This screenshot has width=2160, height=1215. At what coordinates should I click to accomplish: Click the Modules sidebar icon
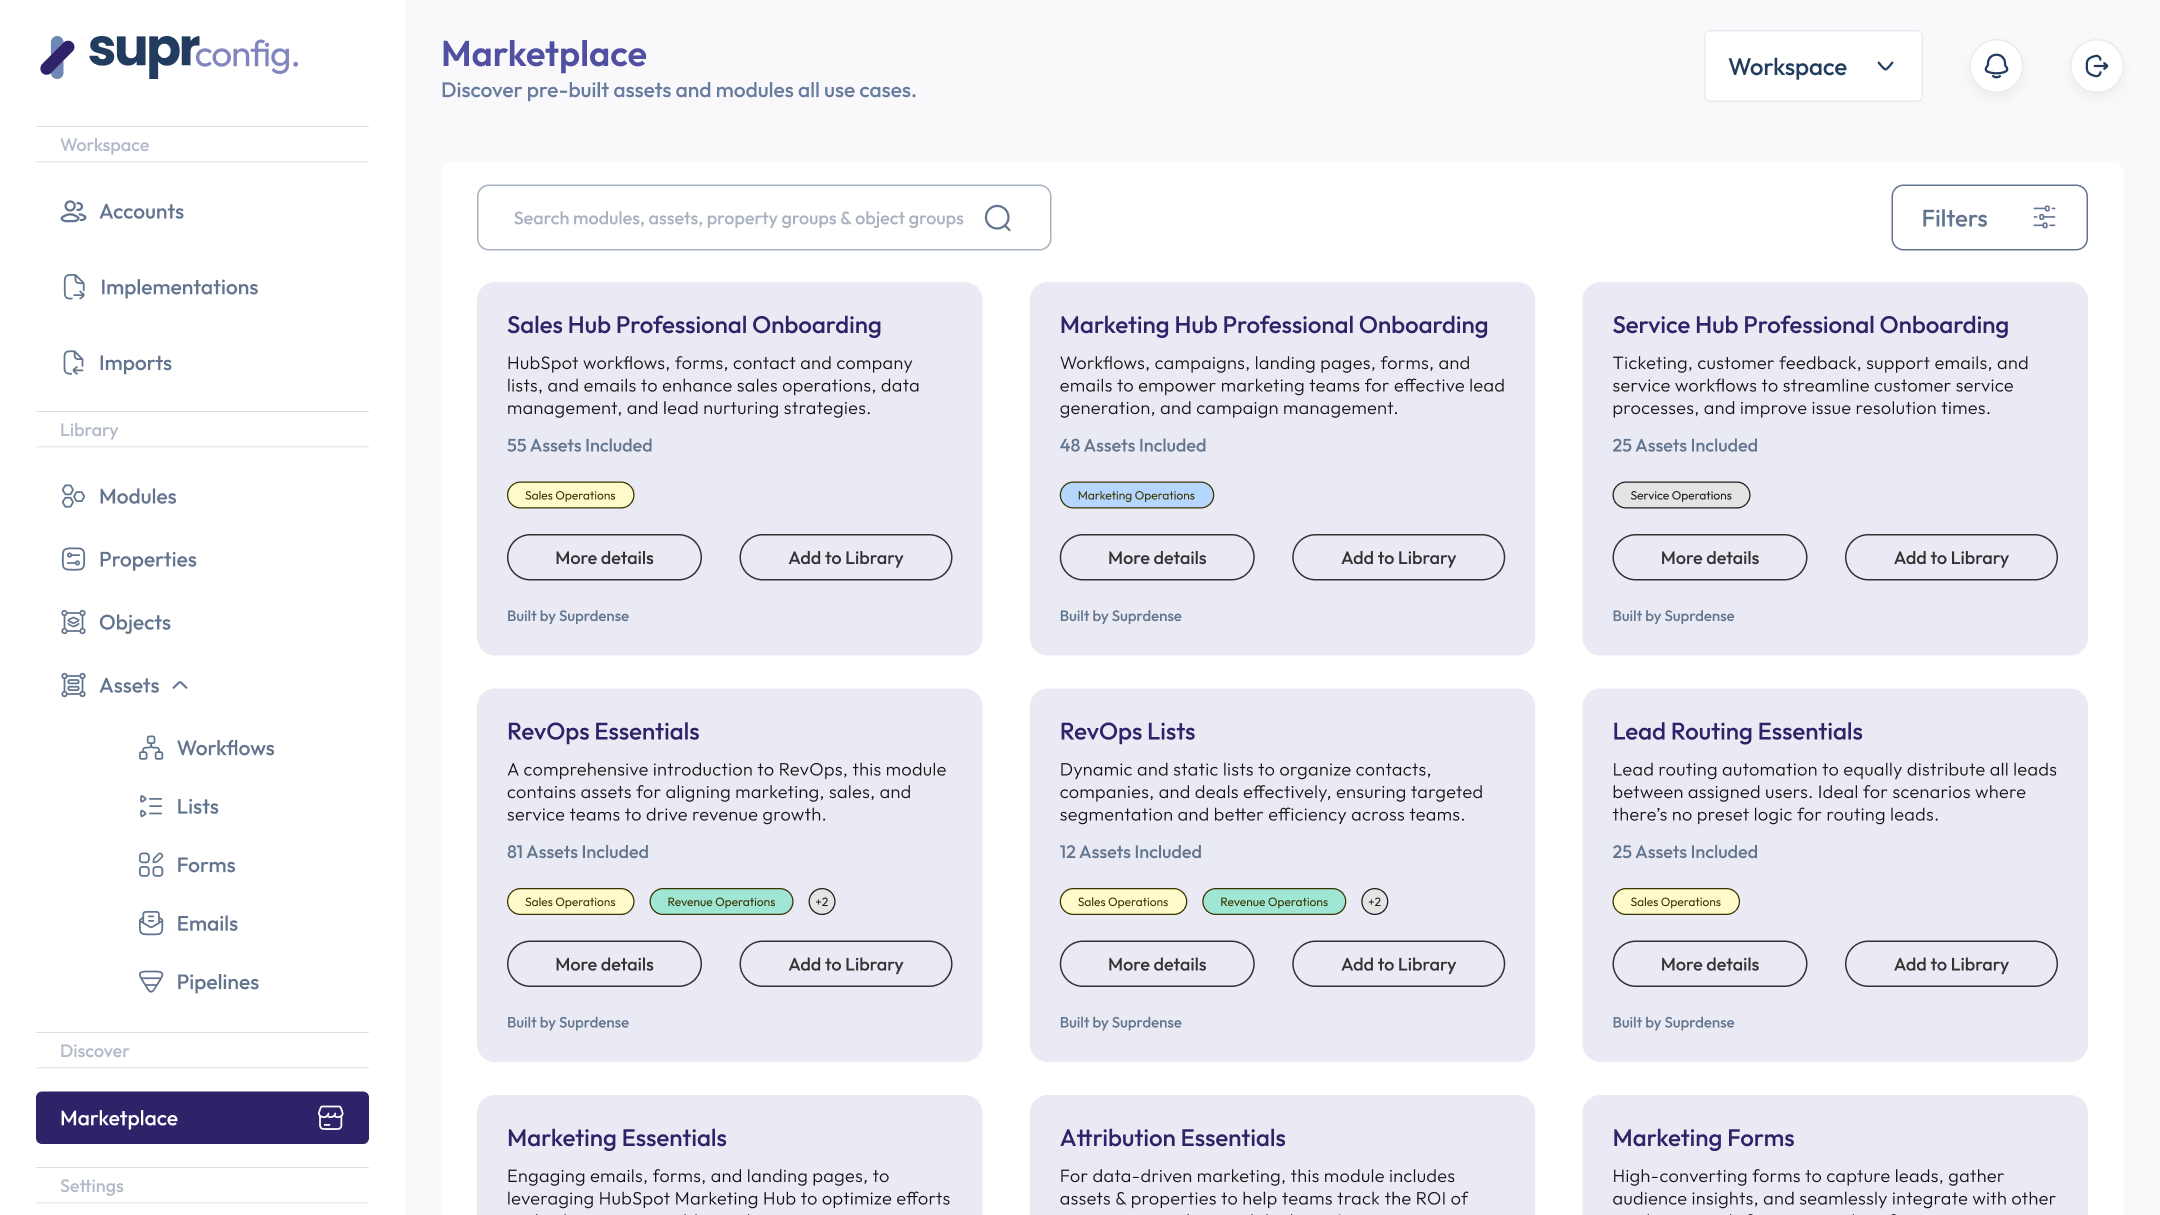[x=73, y=496]
